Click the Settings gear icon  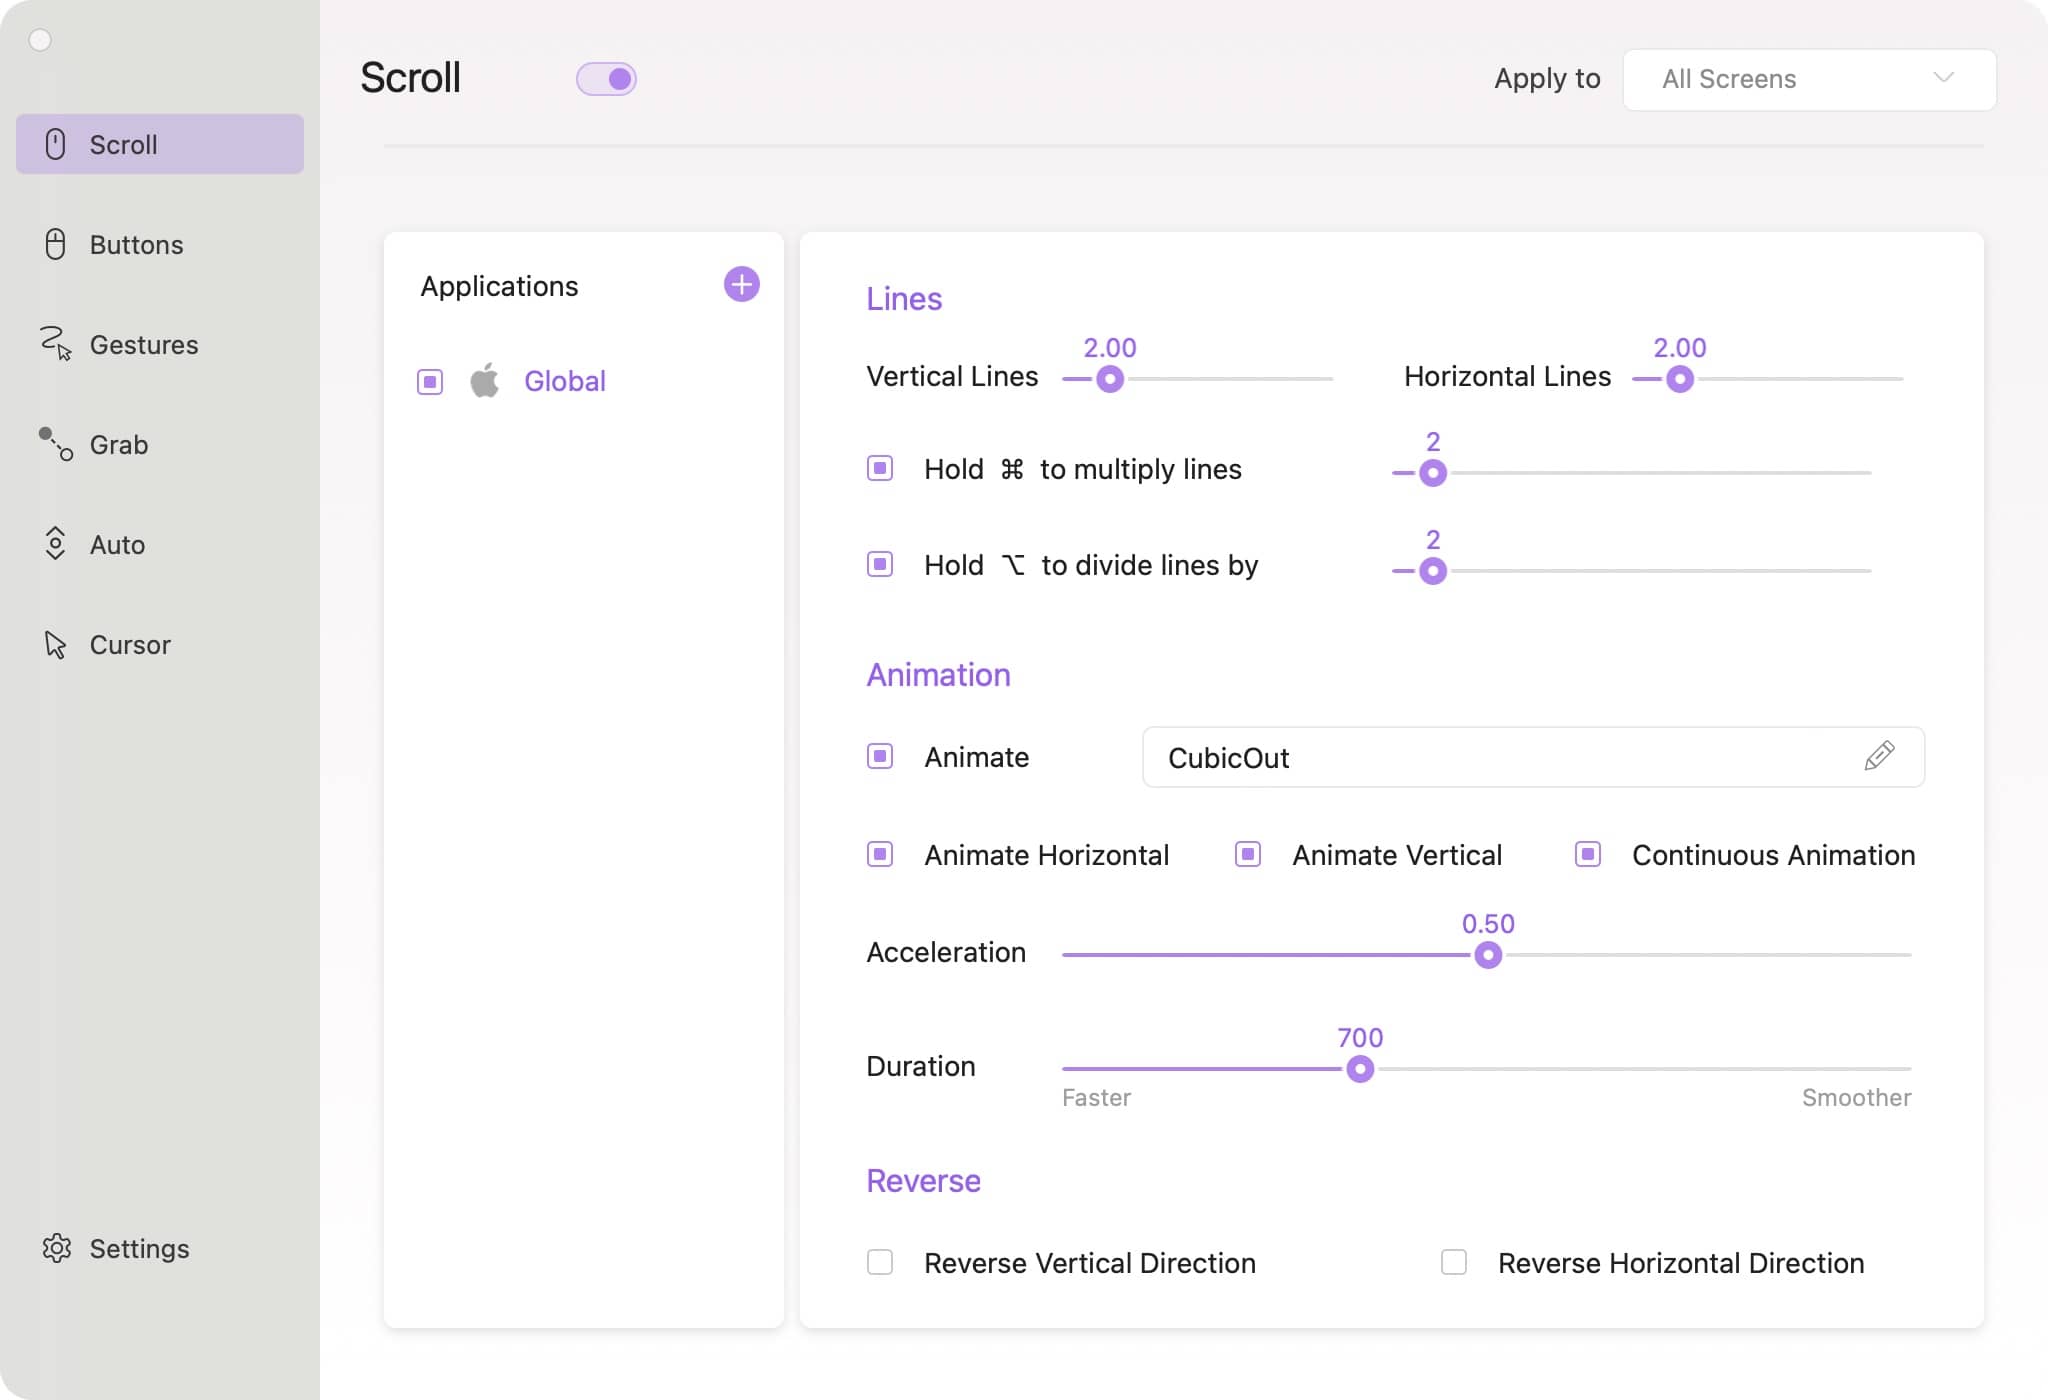click(x=57, y=1248)
